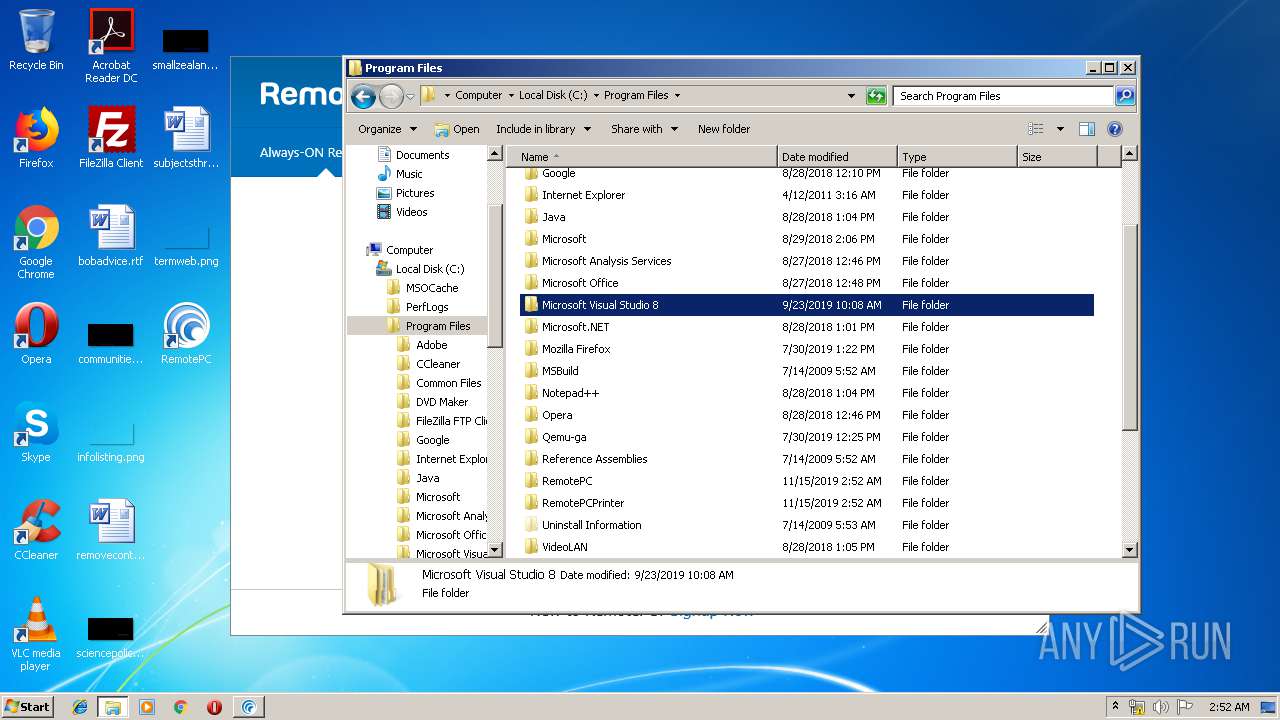Screen dimensions: 1280x720
Task: Sort by Type column header
Action: click(957, 157)
